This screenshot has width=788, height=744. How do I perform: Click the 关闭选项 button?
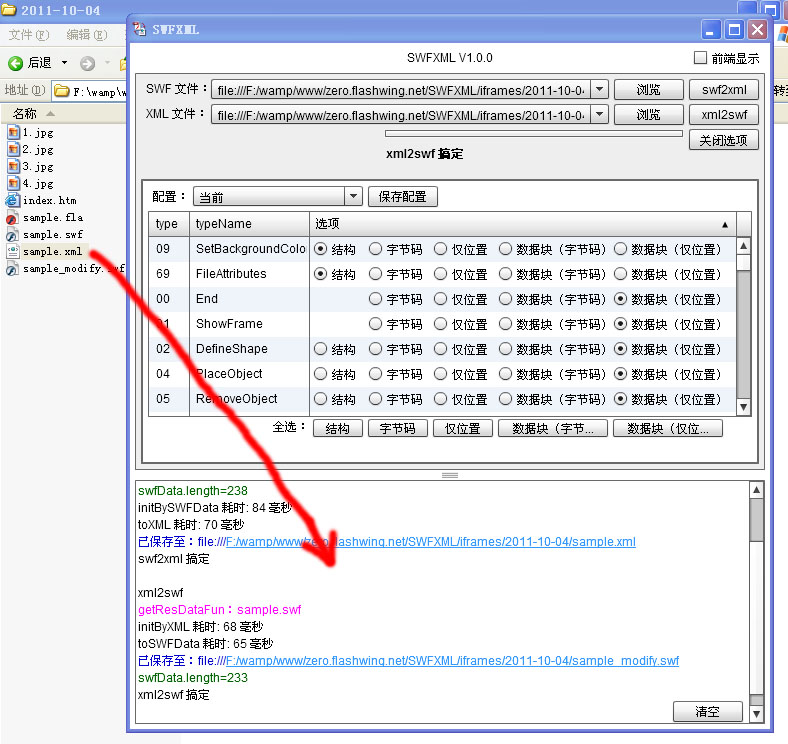[x=724, y=140]
